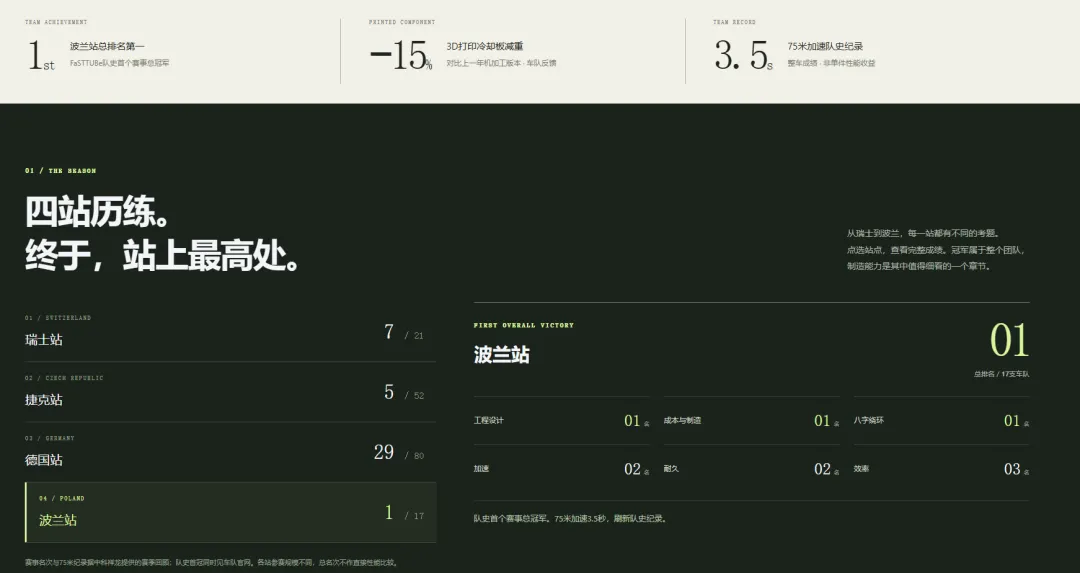The height and width of the screenshot is (573, 1080).
Task: Click the '总排名 / 17支车队' caption
Action: (1001, 374)
